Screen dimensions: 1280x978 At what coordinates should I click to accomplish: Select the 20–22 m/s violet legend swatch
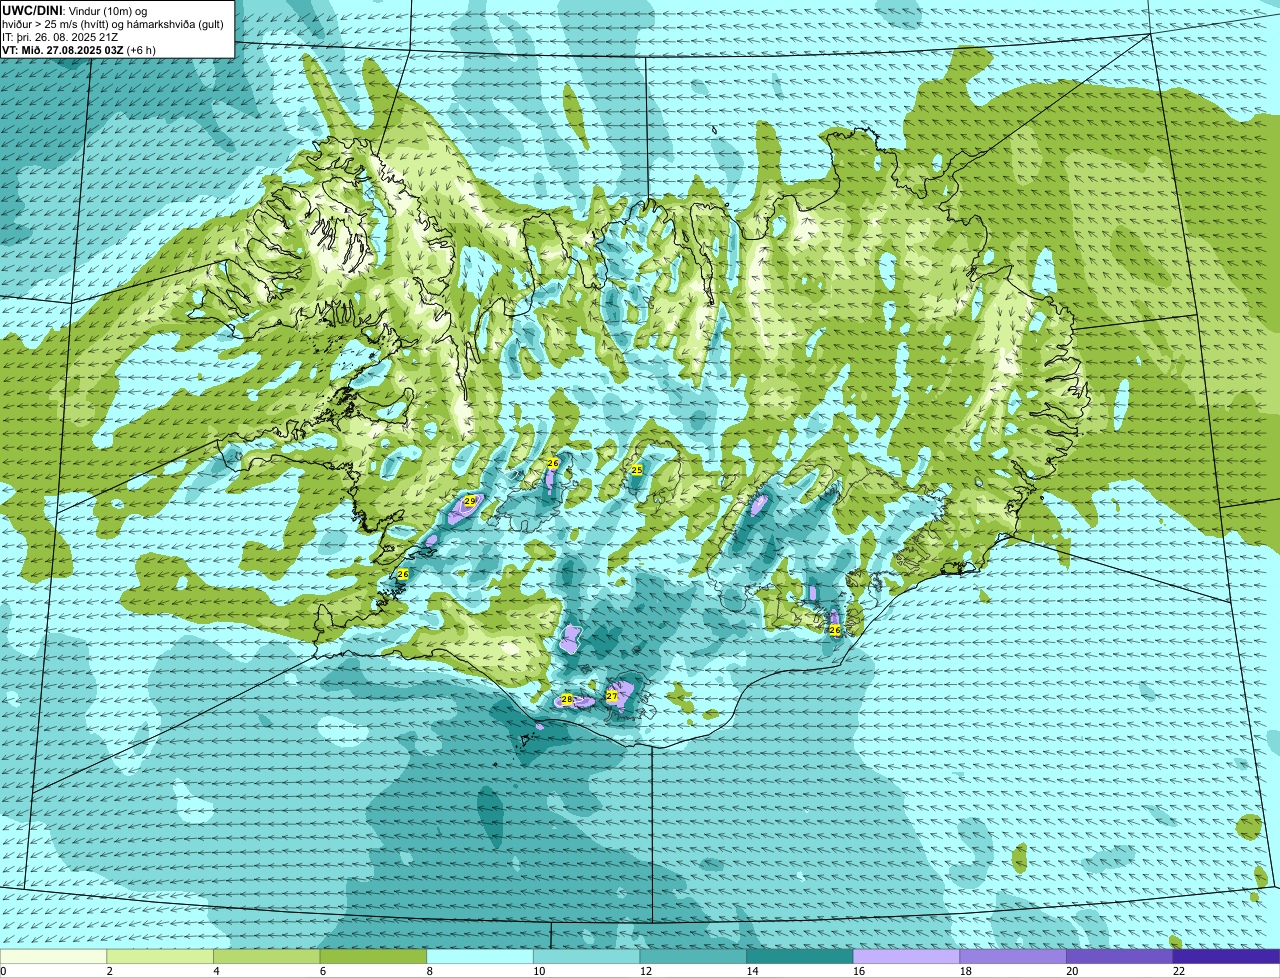(x=1120, y=957)
